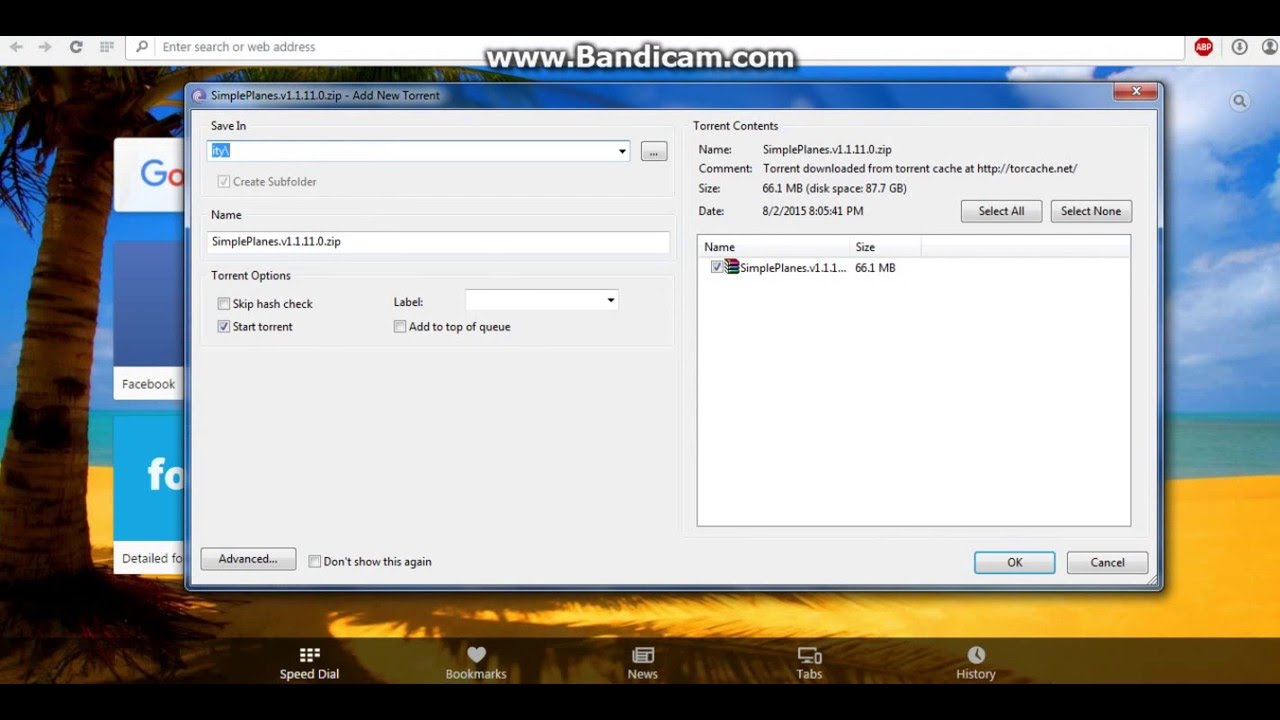Click the browser forward arrow
The height and width of the screenshot is (720, 1280).
(x=45, y=47)
